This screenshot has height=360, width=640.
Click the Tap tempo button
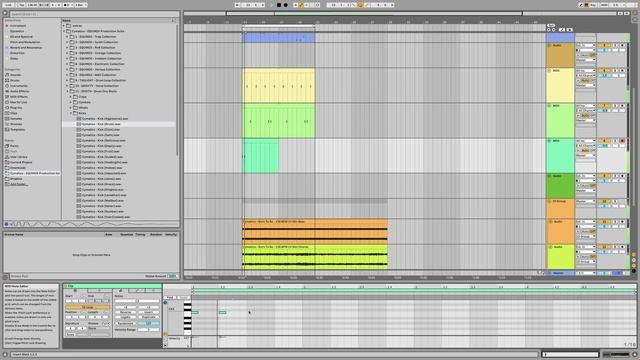tap(23, 5)
